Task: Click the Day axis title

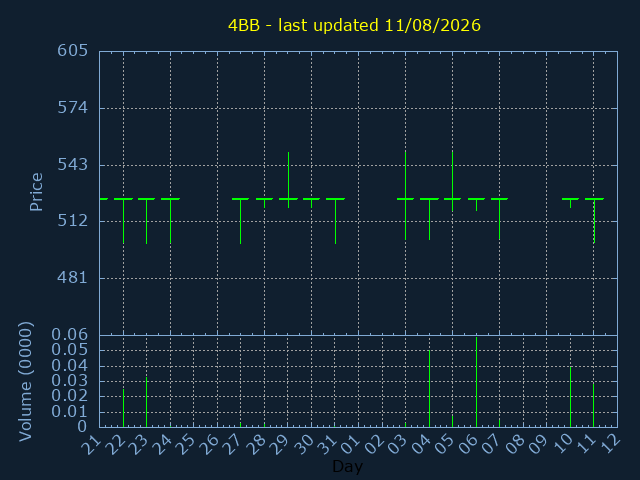Action: 348,467
